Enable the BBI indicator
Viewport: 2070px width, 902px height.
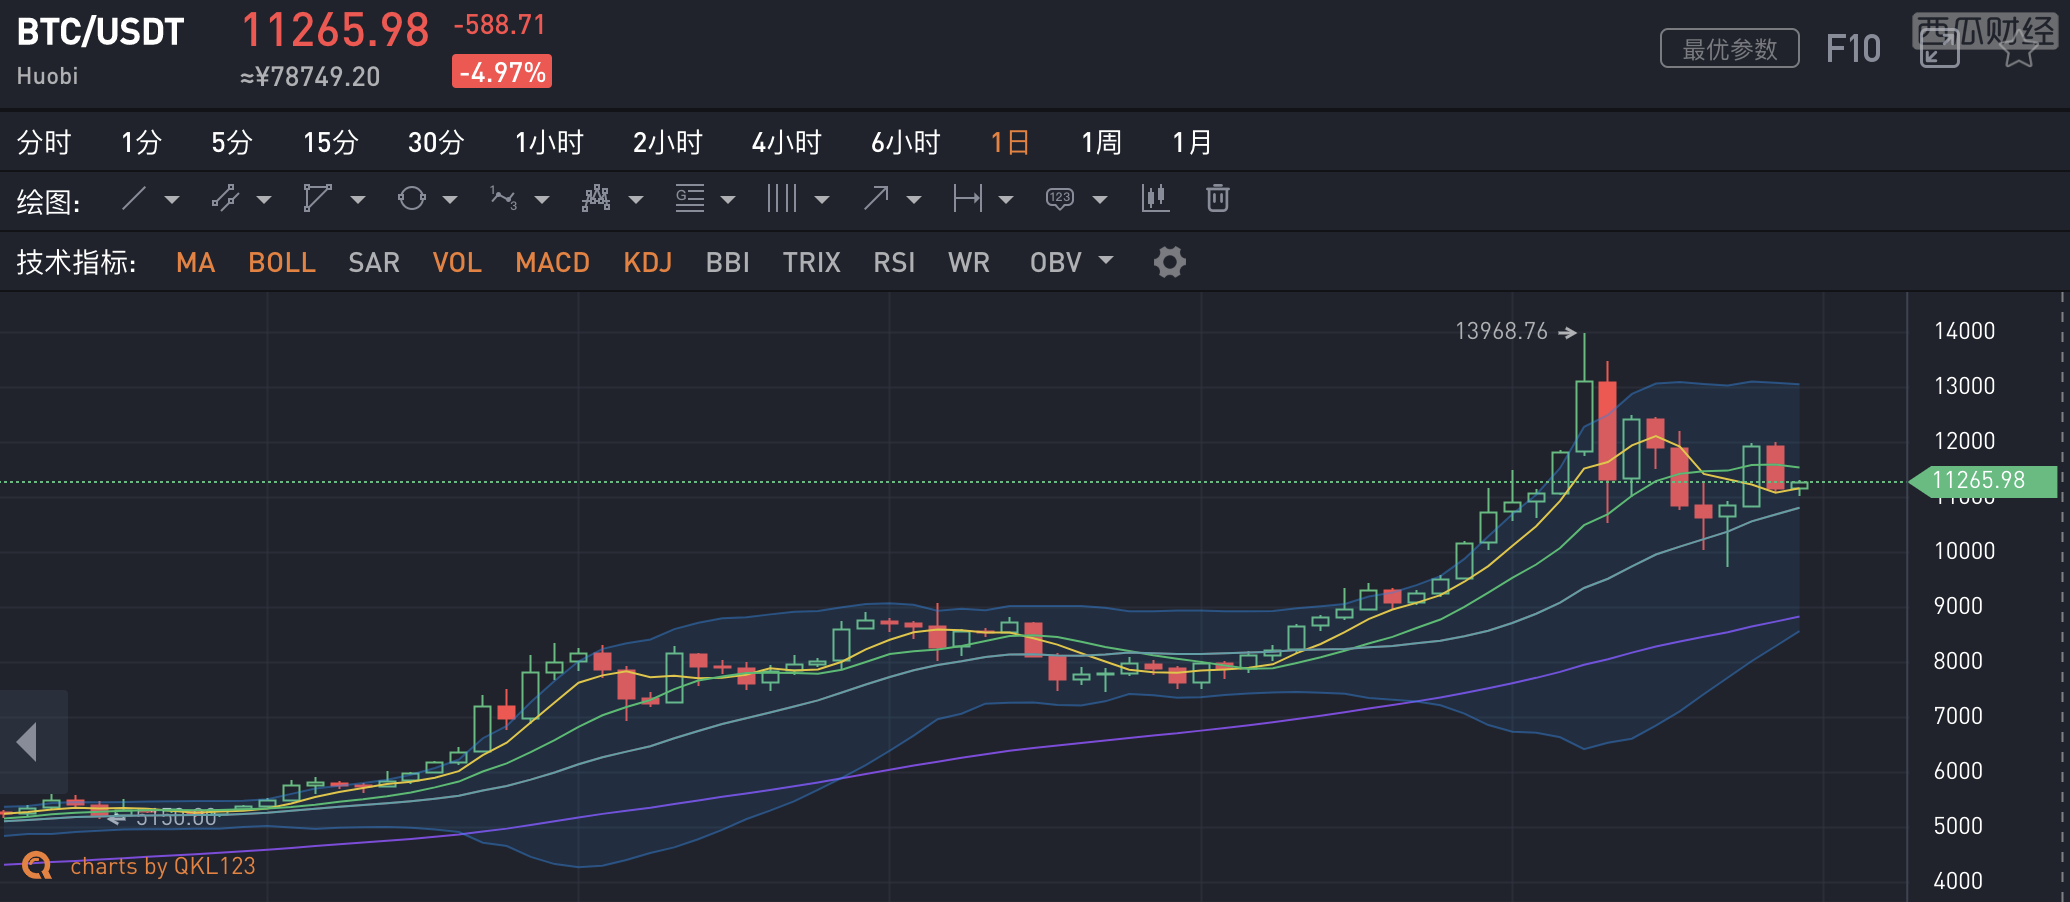pos(727,262)
